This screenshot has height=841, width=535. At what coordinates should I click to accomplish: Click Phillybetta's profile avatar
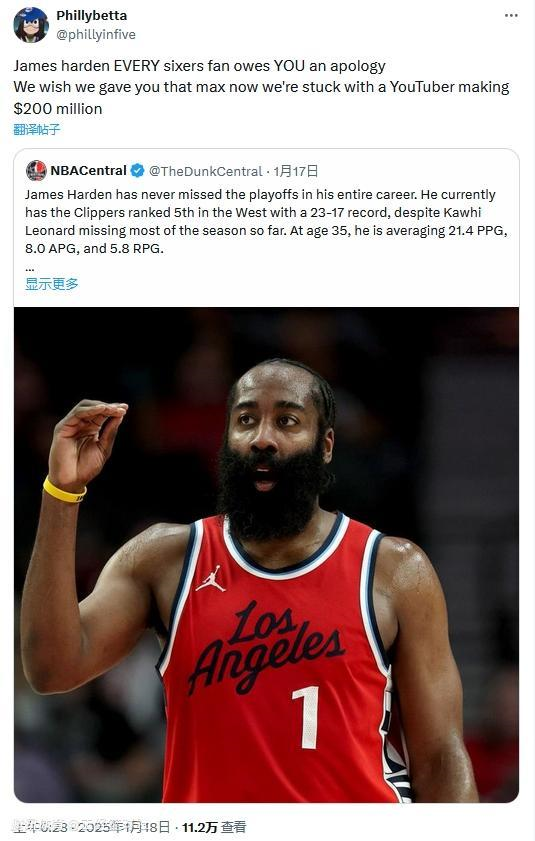pos(31,25)
